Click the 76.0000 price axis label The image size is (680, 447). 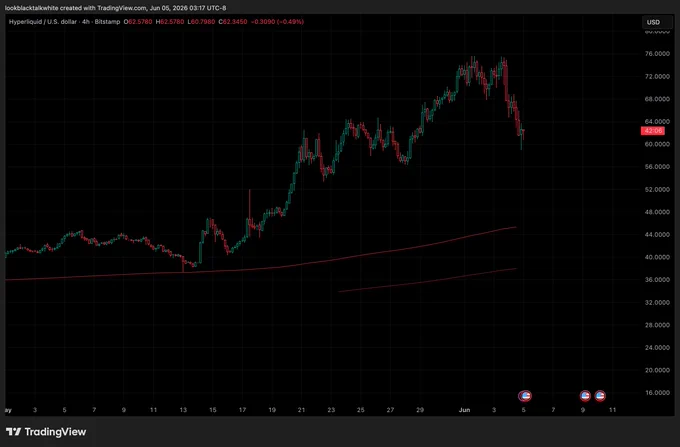tap(657, 54)
